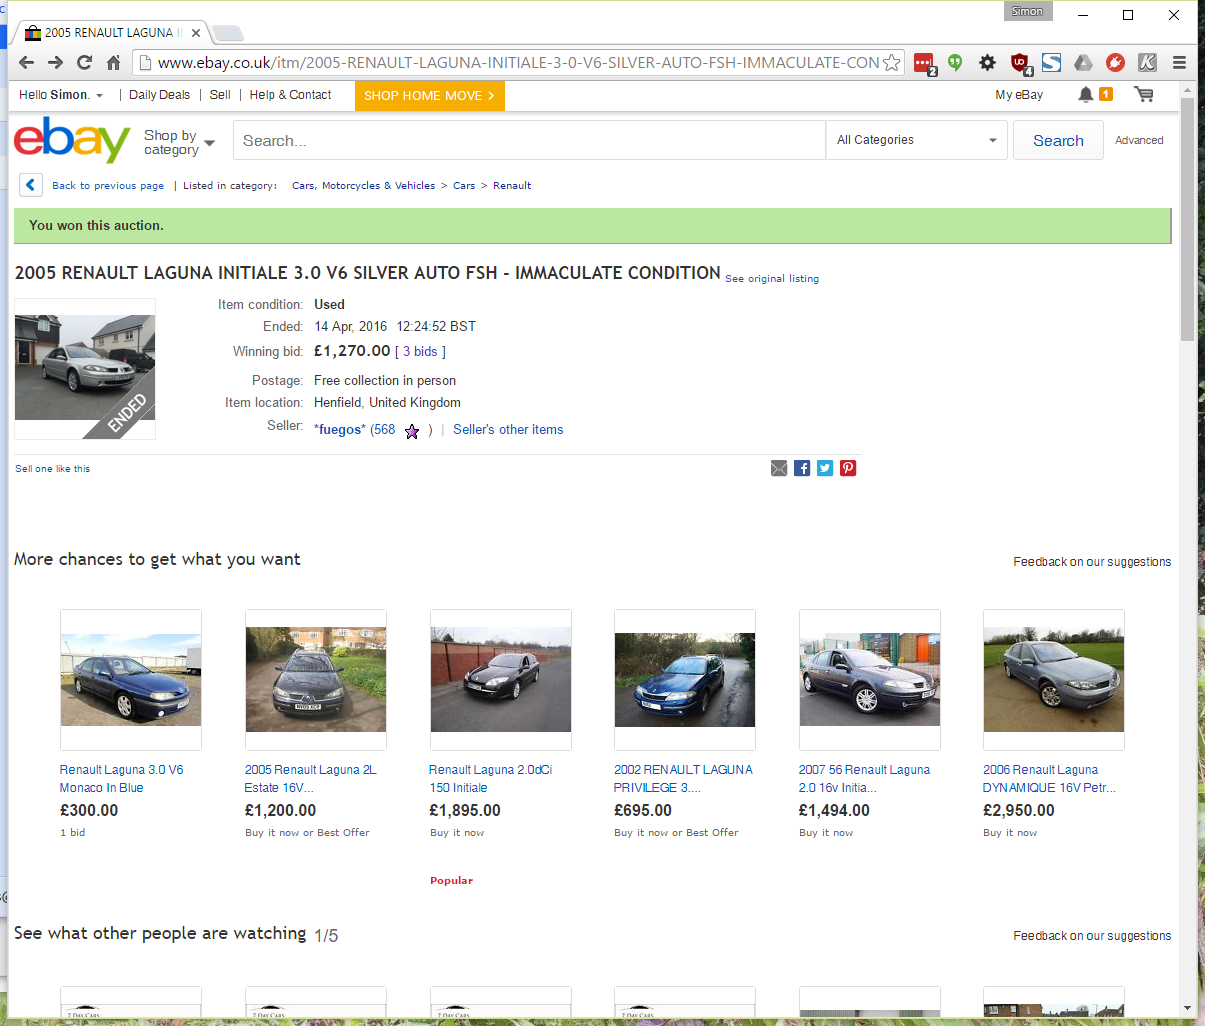The width and height of the screenshot is (1205, 1026).
Task: Open Seller's other items
Action: tap(508, 430)
